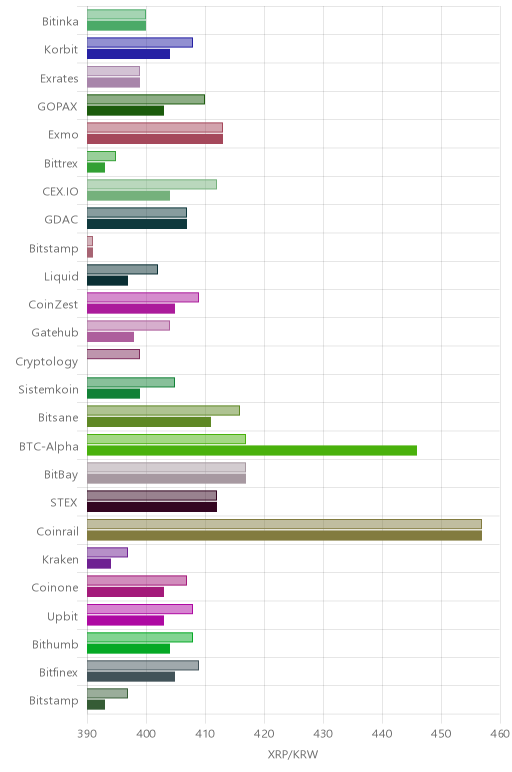This screenshot has width=512, height=772.
Task: Select the Kraken dark purple bar
Action: tap(98, 564)
